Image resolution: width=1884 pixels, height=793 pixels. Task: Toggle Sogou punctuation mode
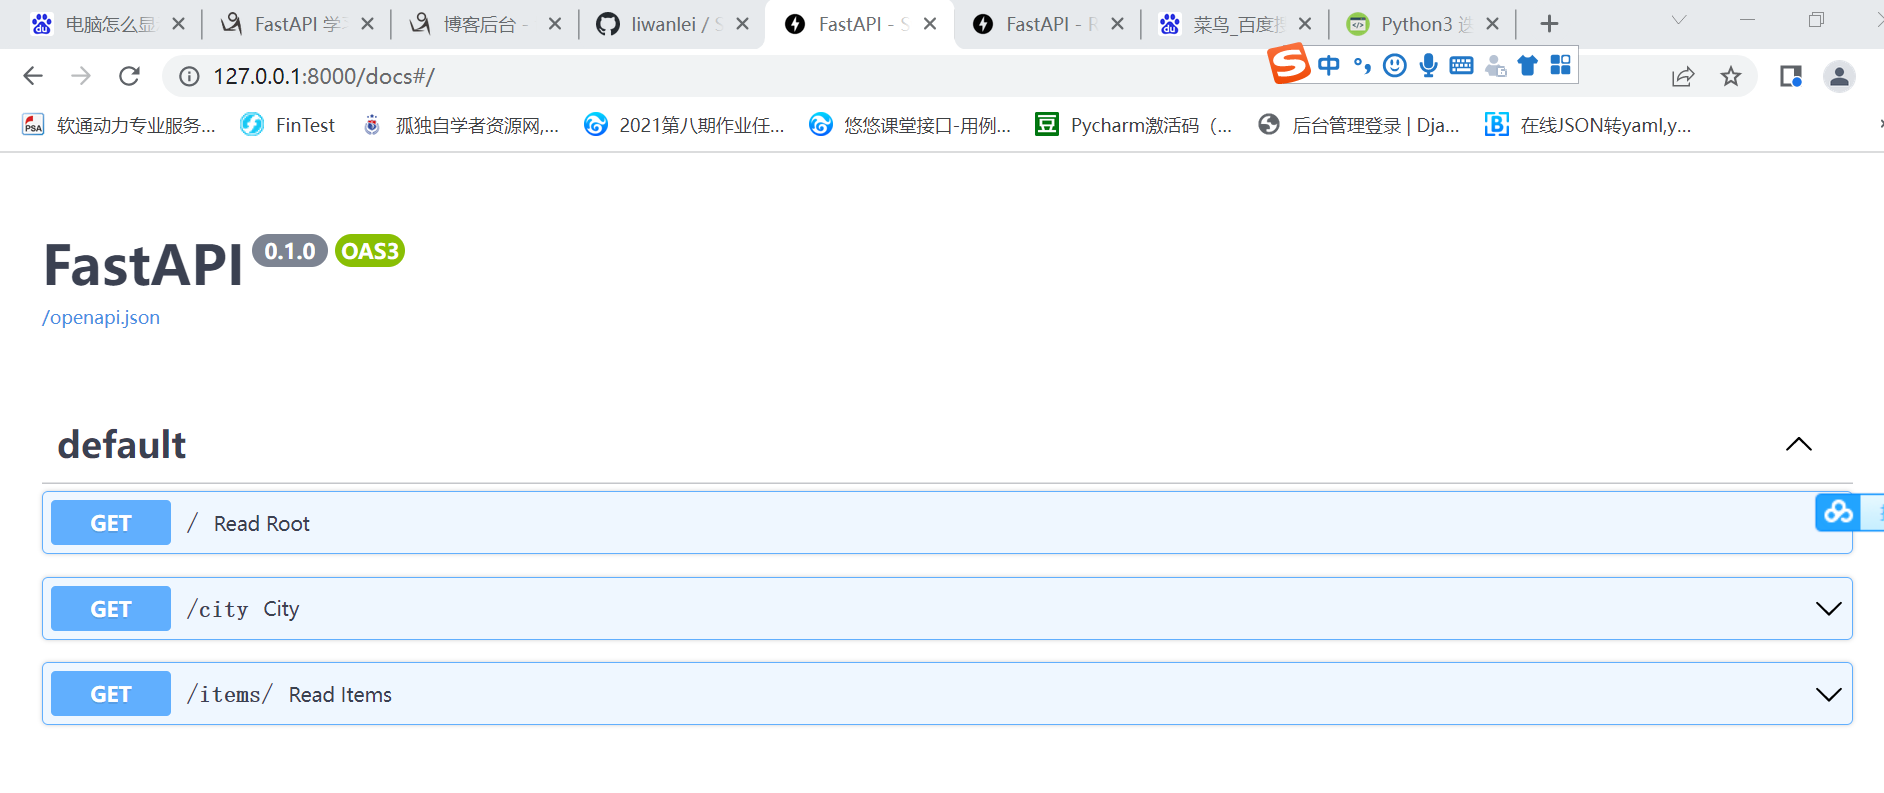(1362, 66)
